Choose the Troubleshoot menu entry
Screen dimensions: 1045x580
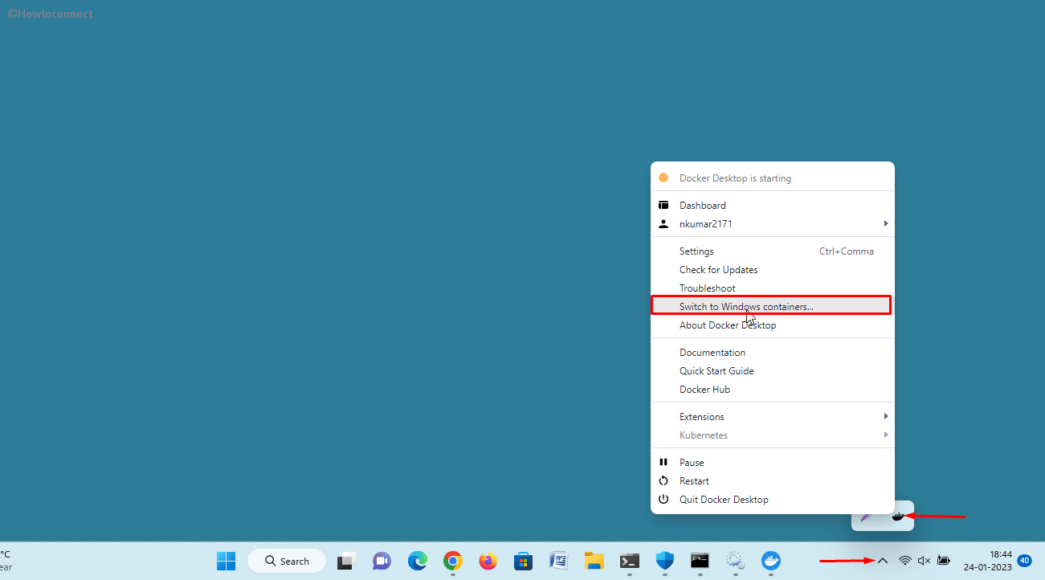(772, 288)
